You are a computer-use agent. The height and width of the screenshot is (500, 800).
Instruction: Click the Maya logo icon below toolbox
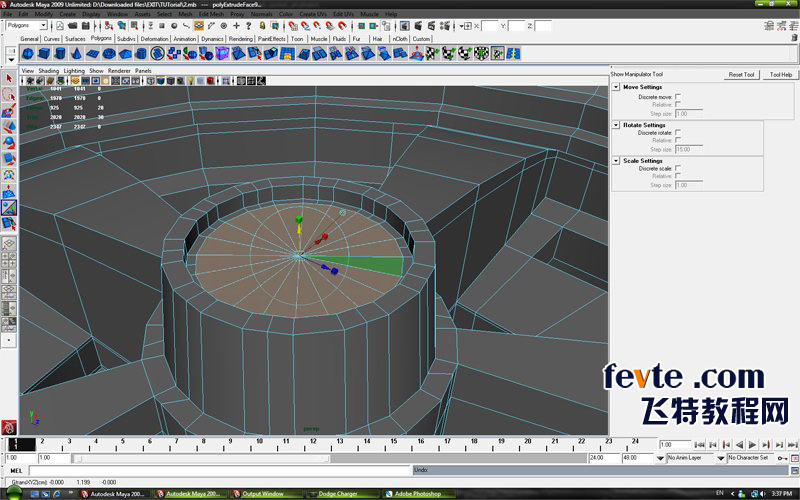click(9, 428)
